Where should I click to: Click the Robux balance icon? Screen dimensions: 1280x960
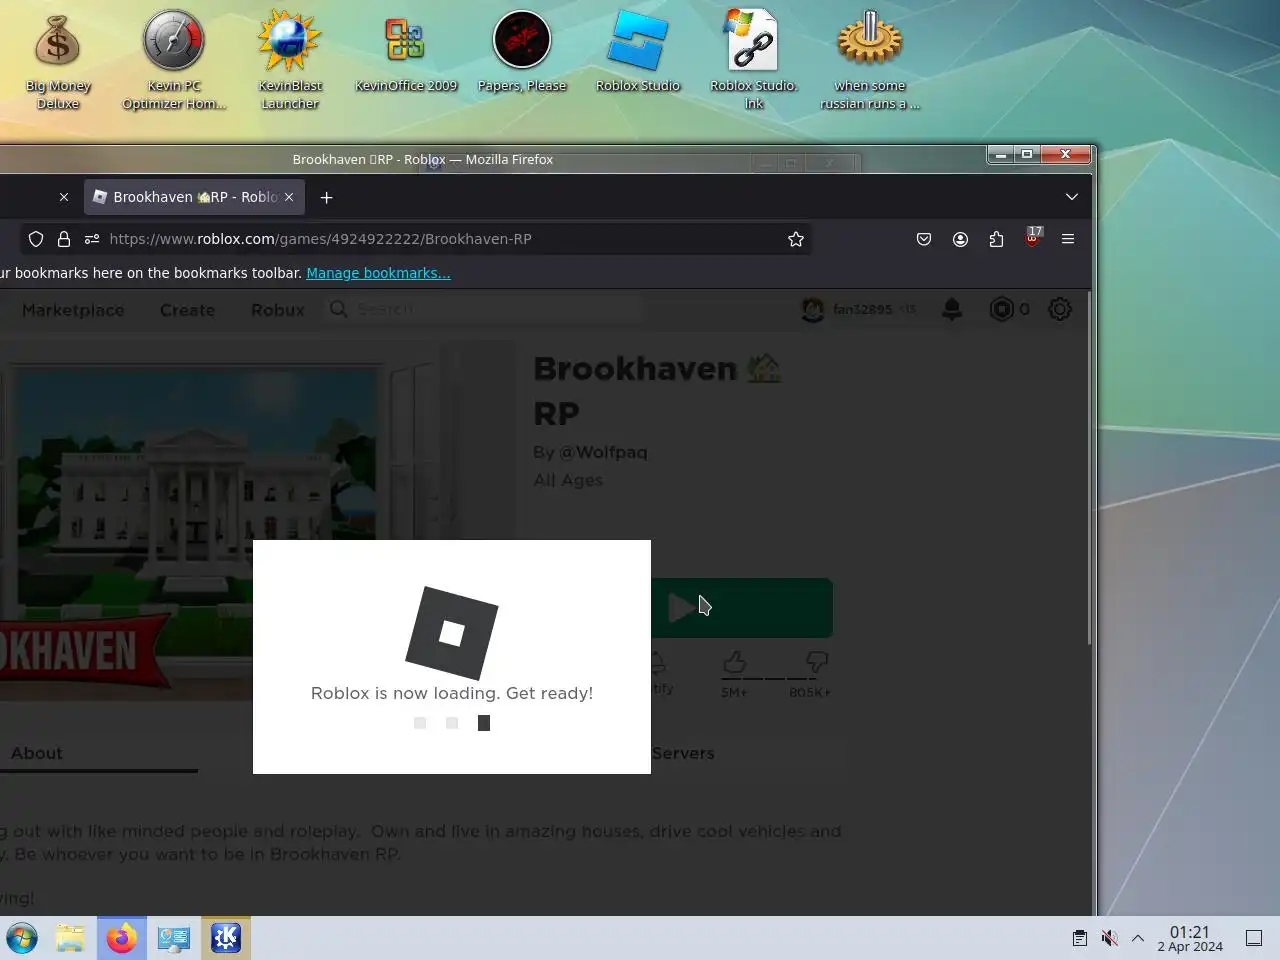point(1001,309)
